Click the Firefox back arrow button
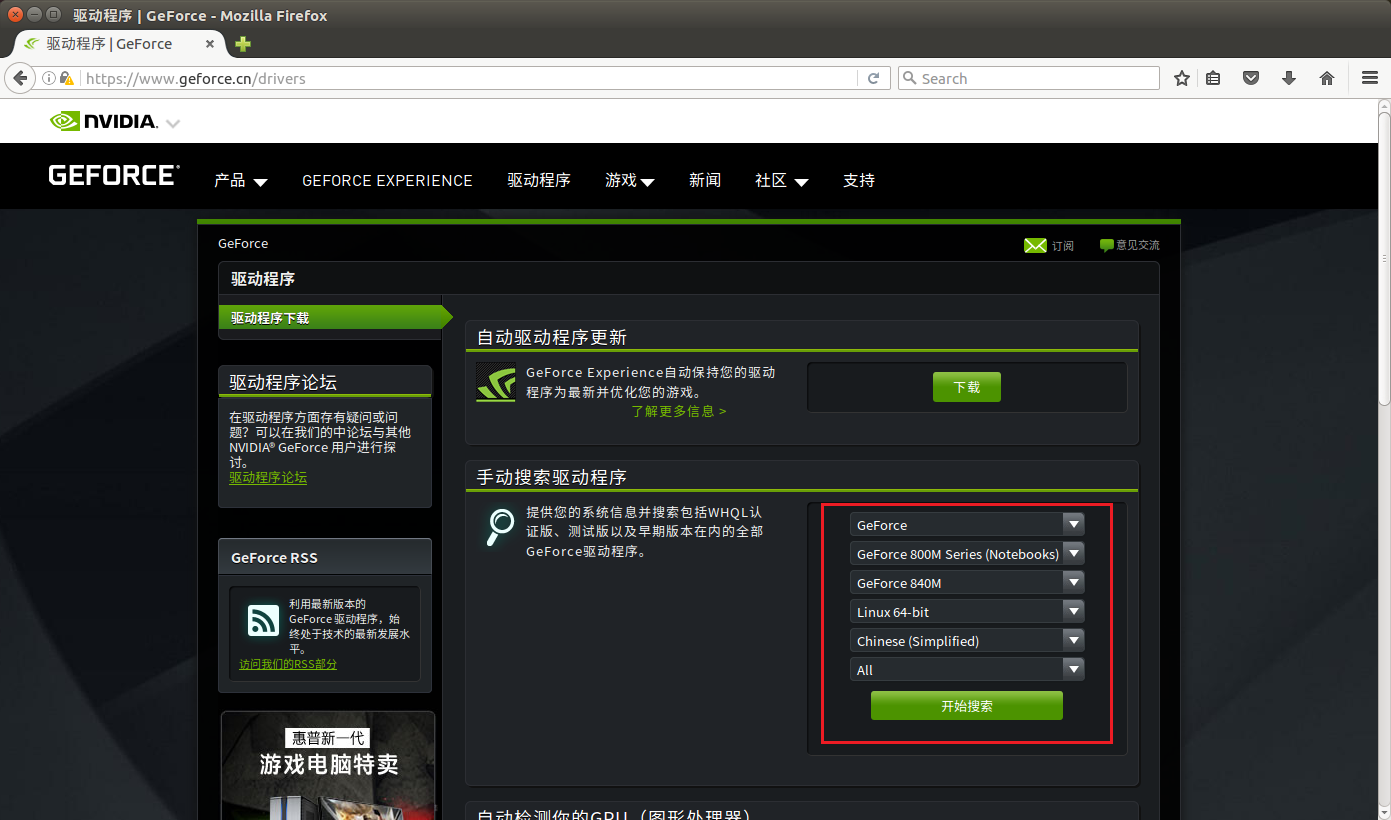Screen dimensions: 1391x820 [x=19, y=78]
